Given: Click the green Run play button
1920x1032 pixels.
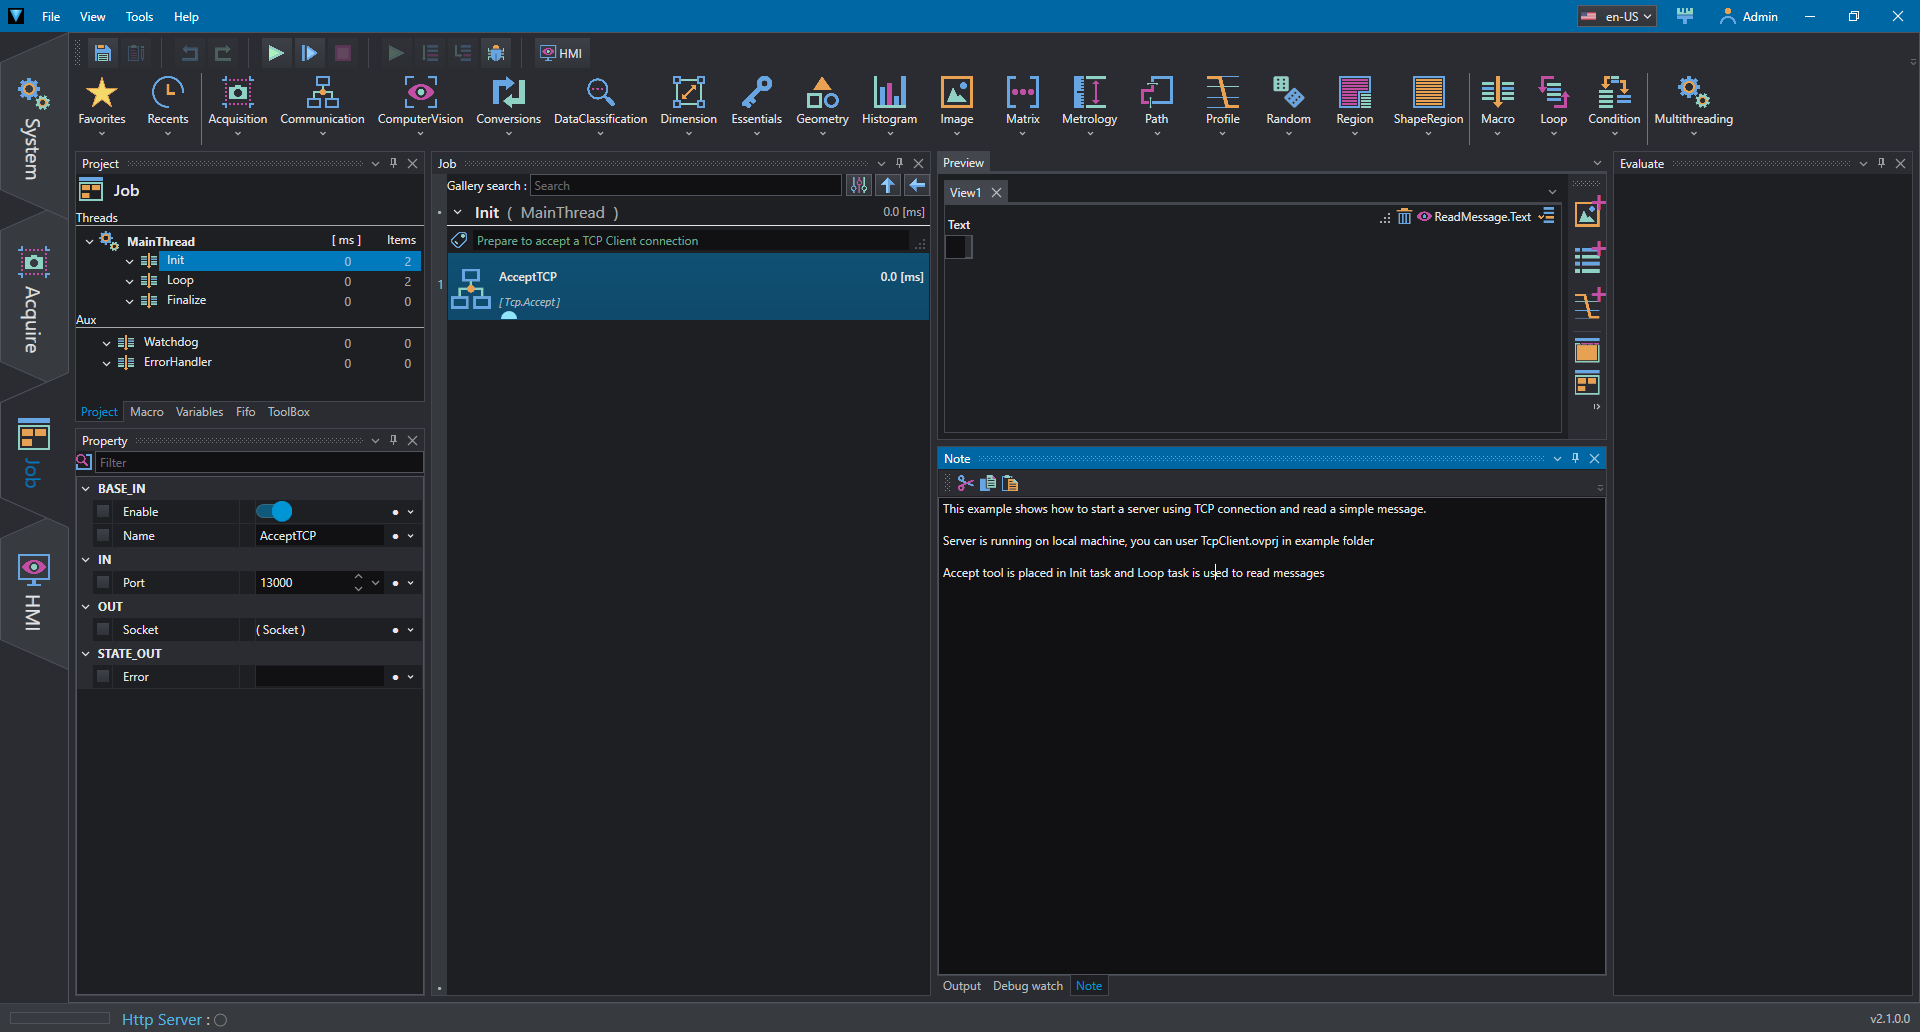Looking at the screenshot, I should click(x=275, y=53).
